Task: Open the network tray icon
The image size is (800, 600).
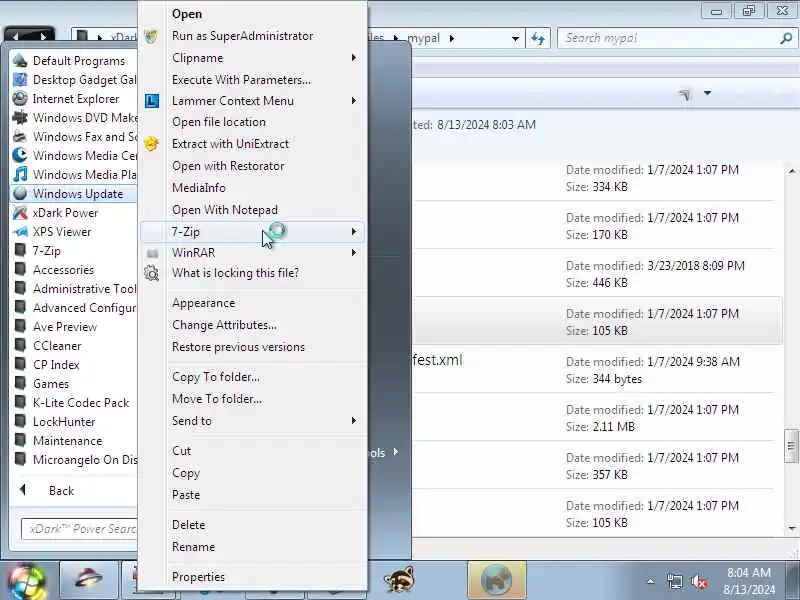Action: point(674,582)
